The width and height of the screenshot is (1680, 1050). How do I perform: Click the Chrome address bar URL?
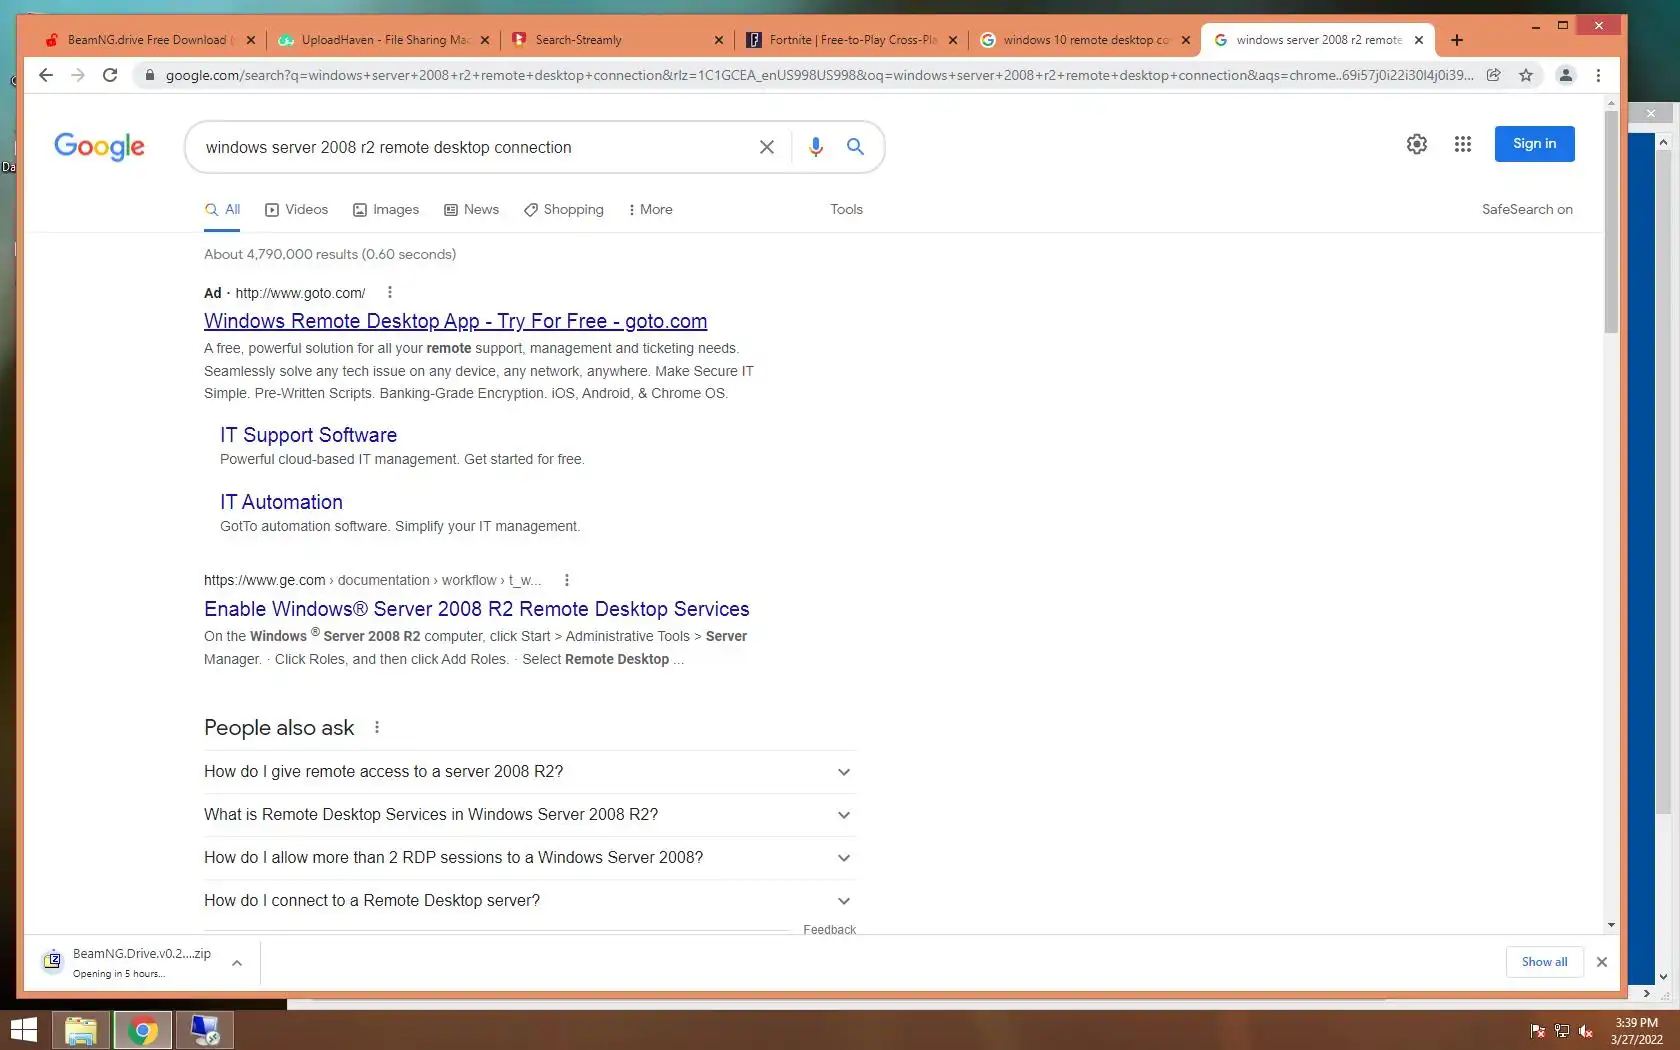pyautogui.click(x=818, y=75)
